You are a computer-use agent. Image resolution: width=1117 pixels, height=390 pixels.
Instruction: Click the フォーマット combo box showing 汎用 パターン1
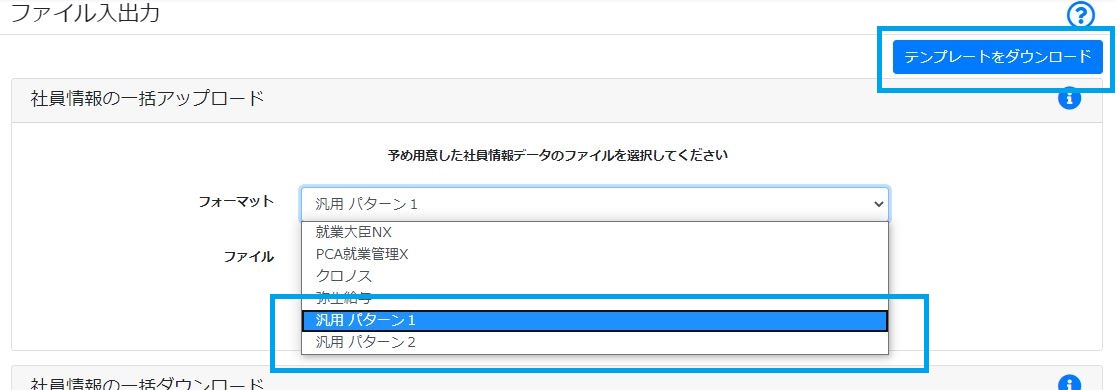(x=595, y=204)
